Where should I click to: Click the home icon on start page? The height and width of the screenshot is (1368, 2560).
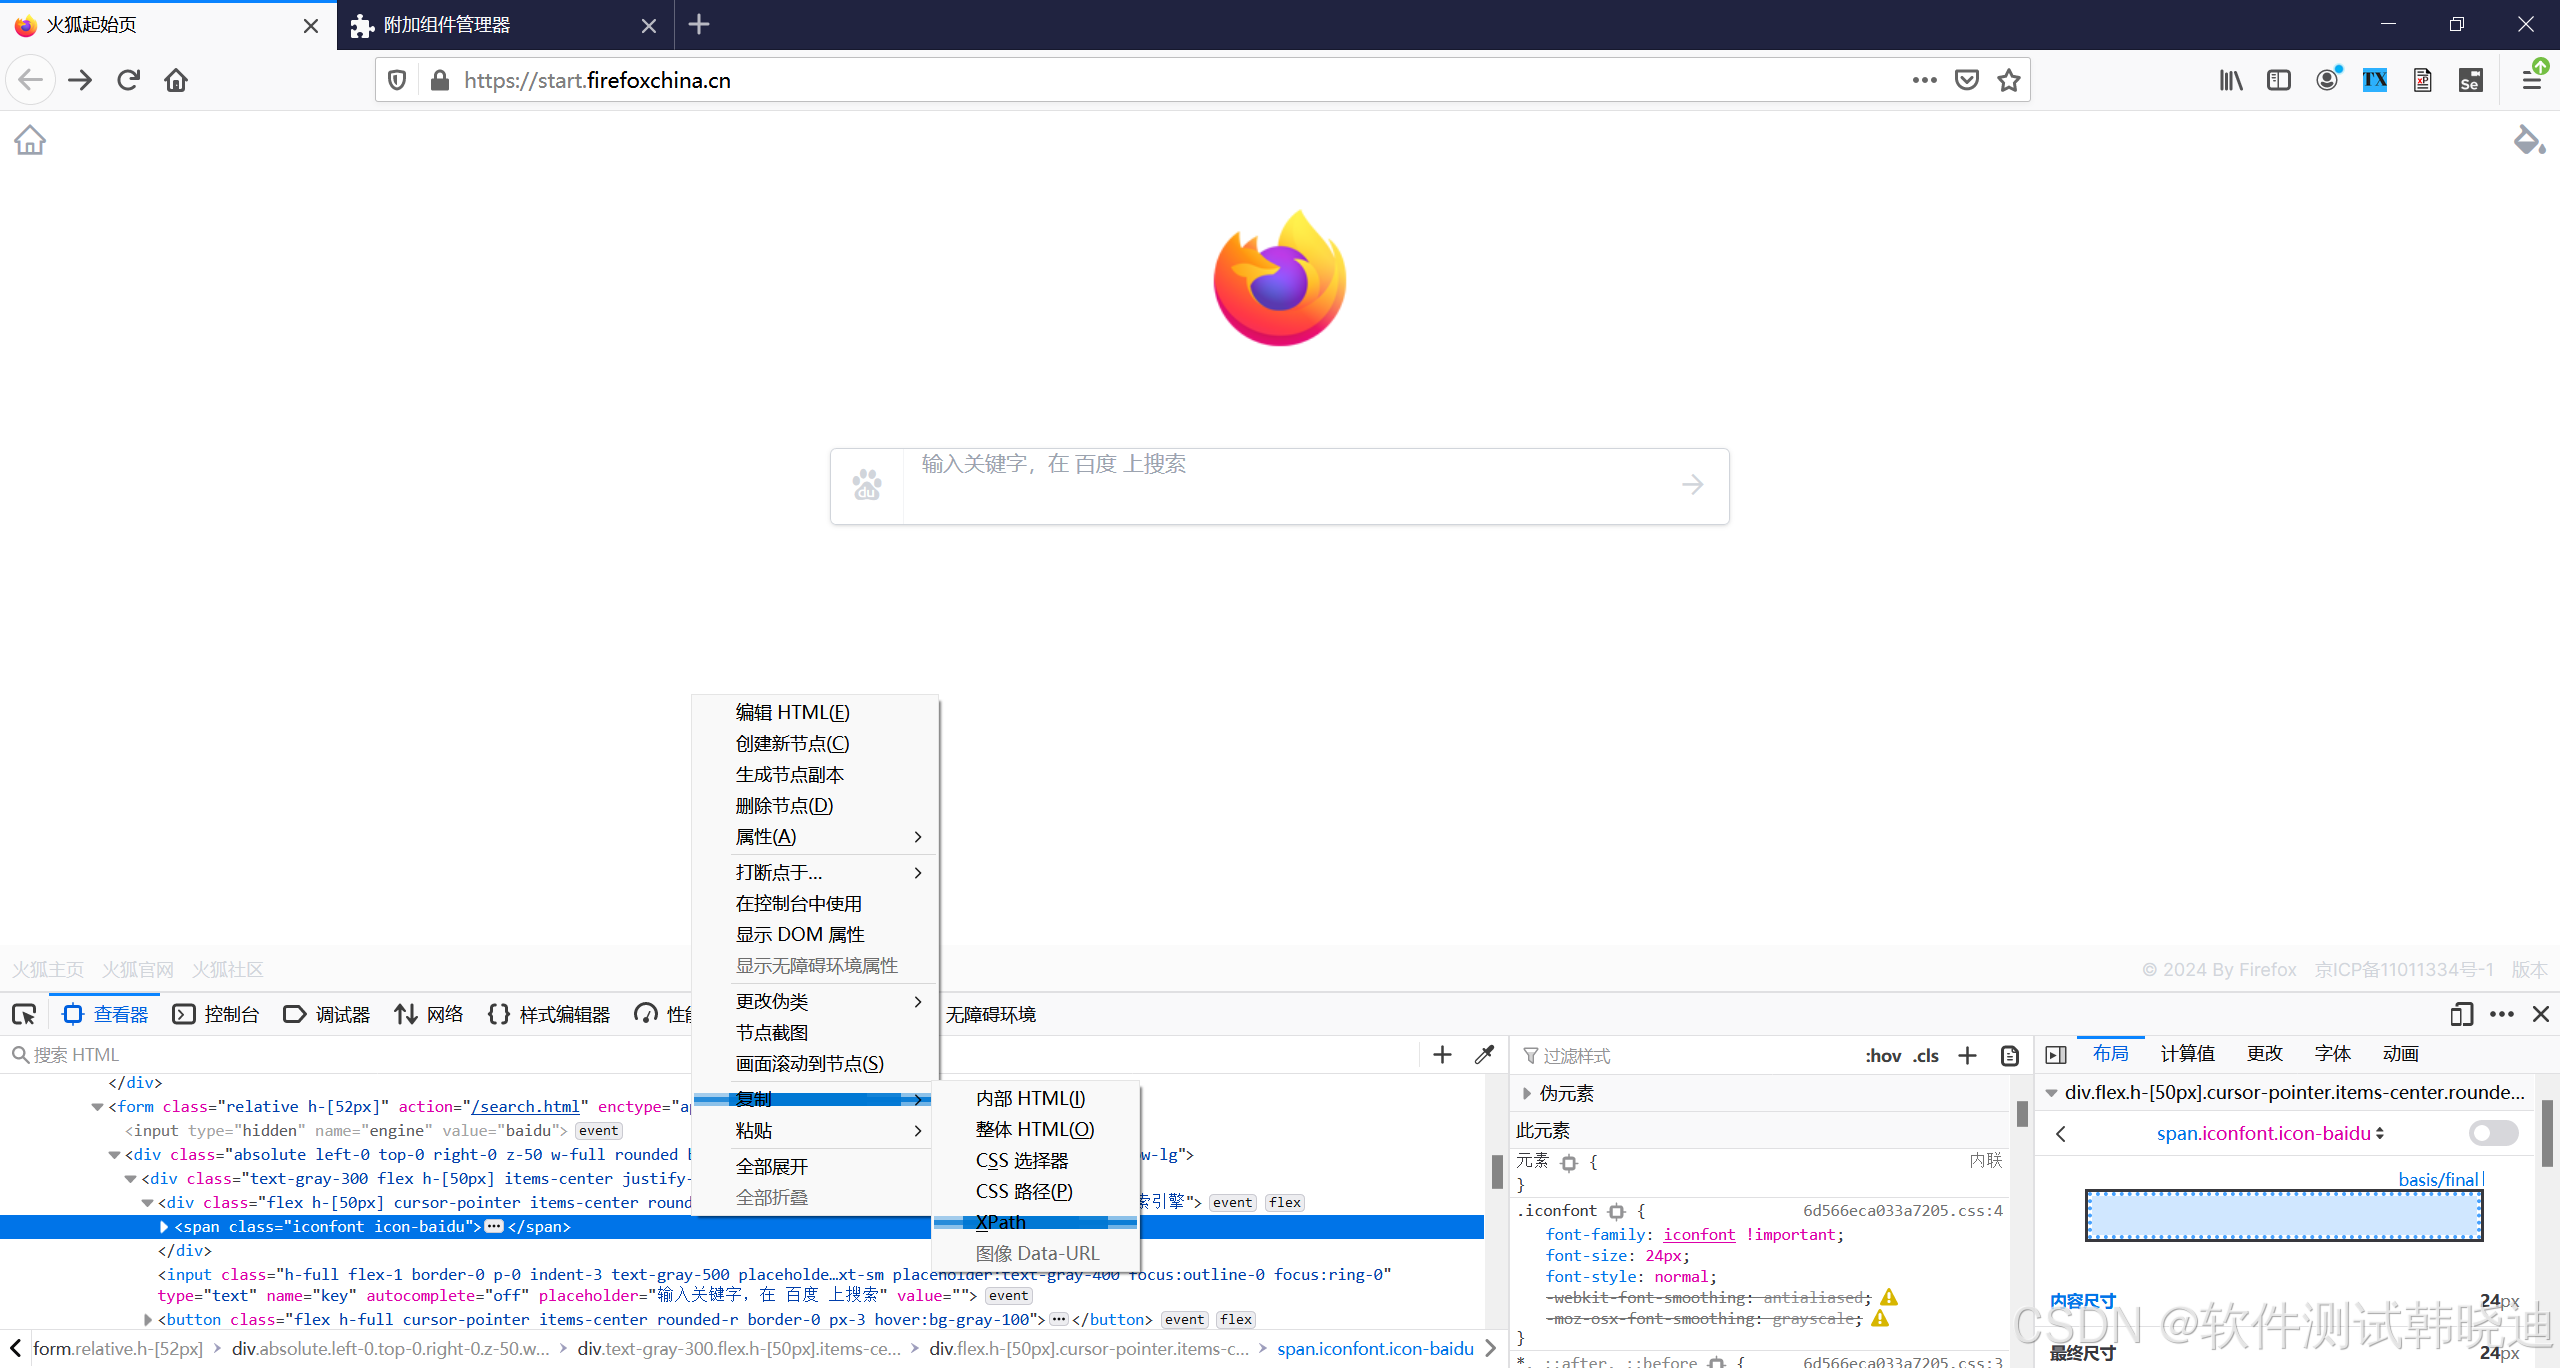tap(30, 140)
